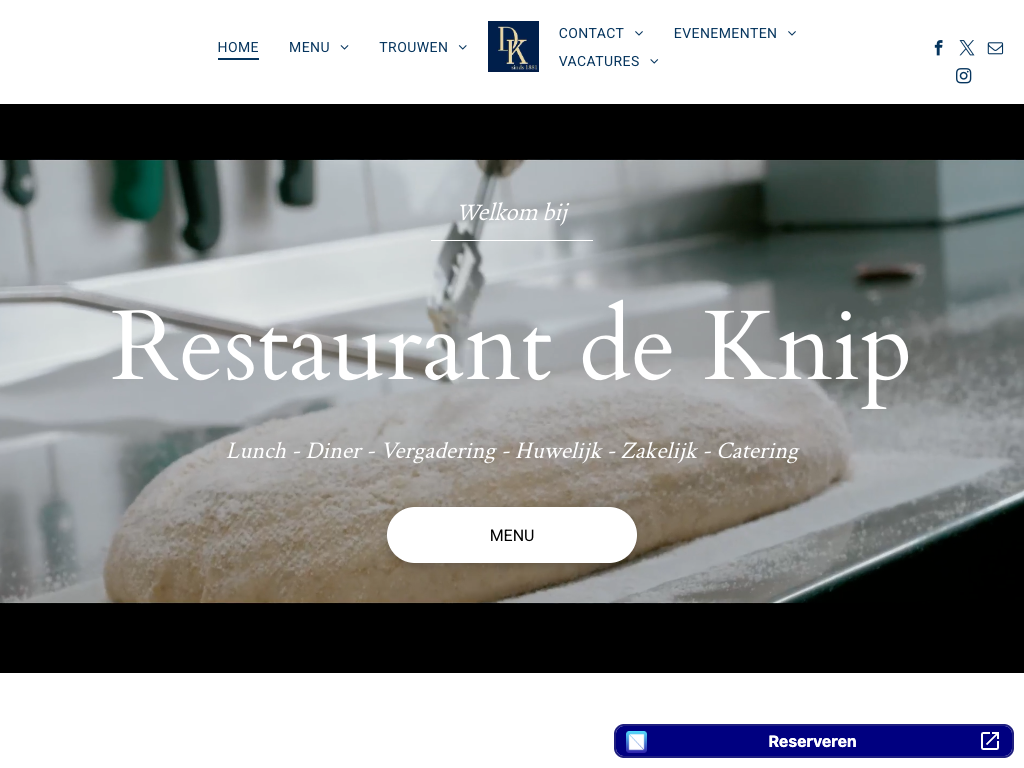
Task: Click the Restaurant de Knip hero heading
Action: (511, 349)
